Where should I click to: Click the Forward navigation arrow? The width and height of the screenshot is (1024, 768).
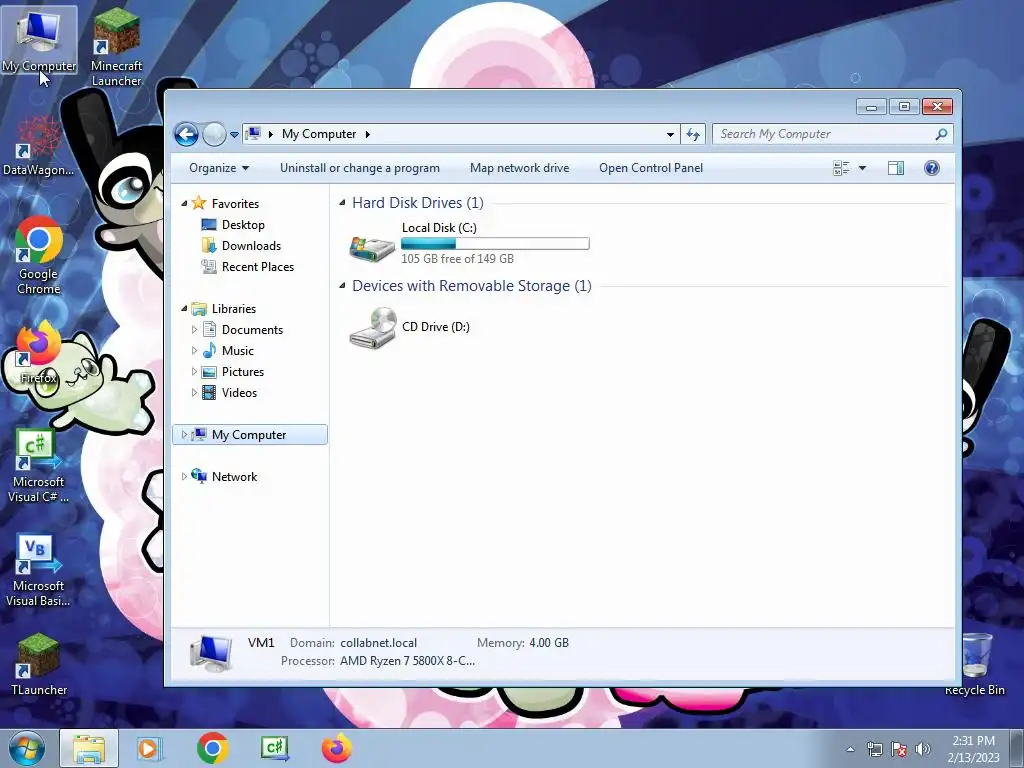[x=214, y=135]
